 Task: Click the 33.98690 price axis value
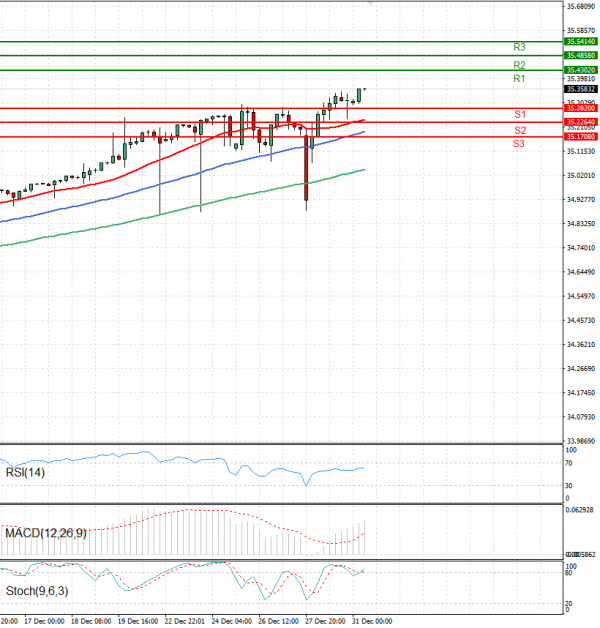tap(581, 441)
